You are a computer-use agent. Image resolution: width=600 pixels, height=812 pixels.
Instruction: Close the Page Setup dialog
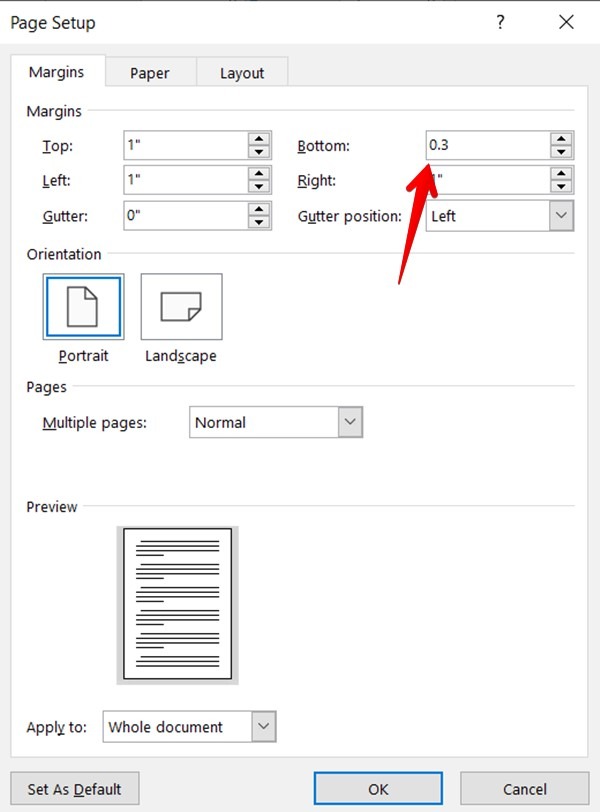coord(566,22)
